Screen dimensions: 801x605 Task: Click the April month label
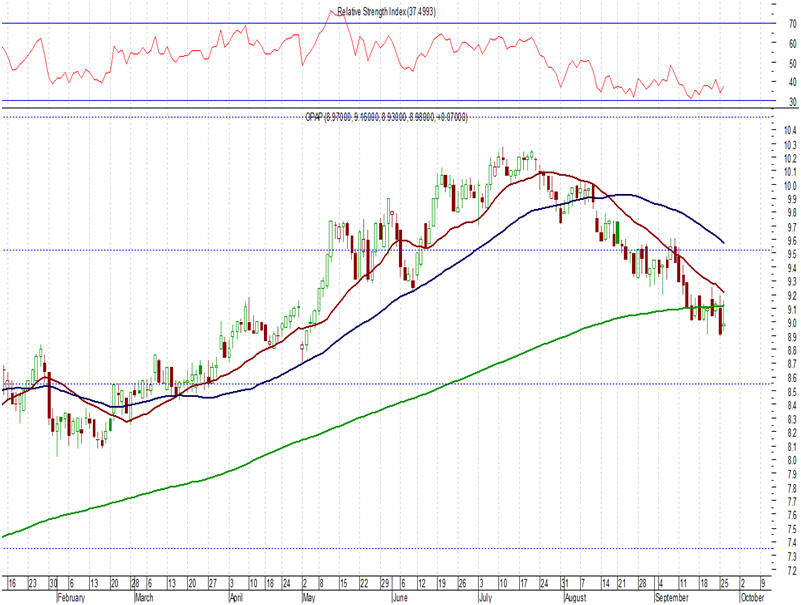tap(236, 597)
